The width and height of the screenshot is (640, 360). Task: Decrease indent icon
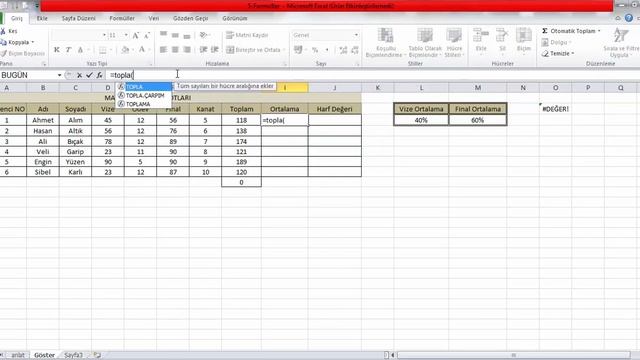[203, 50]
